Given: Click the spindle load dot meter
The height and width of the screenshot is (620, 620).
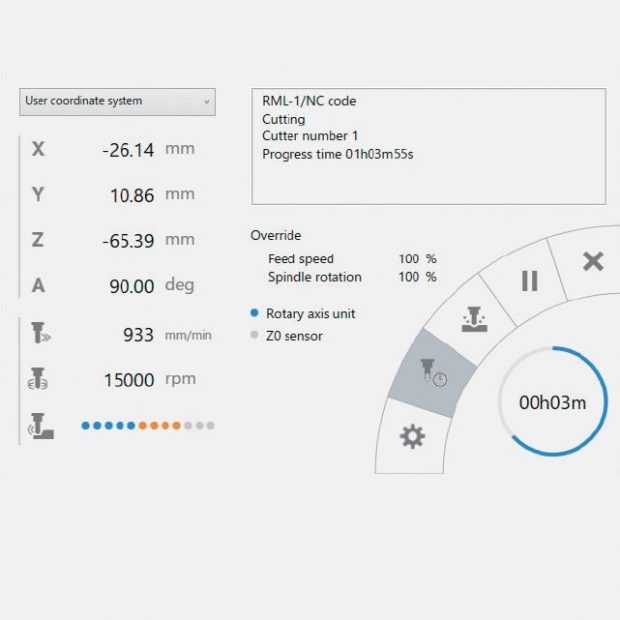Looking at the screenshot, I should (147, 425).
